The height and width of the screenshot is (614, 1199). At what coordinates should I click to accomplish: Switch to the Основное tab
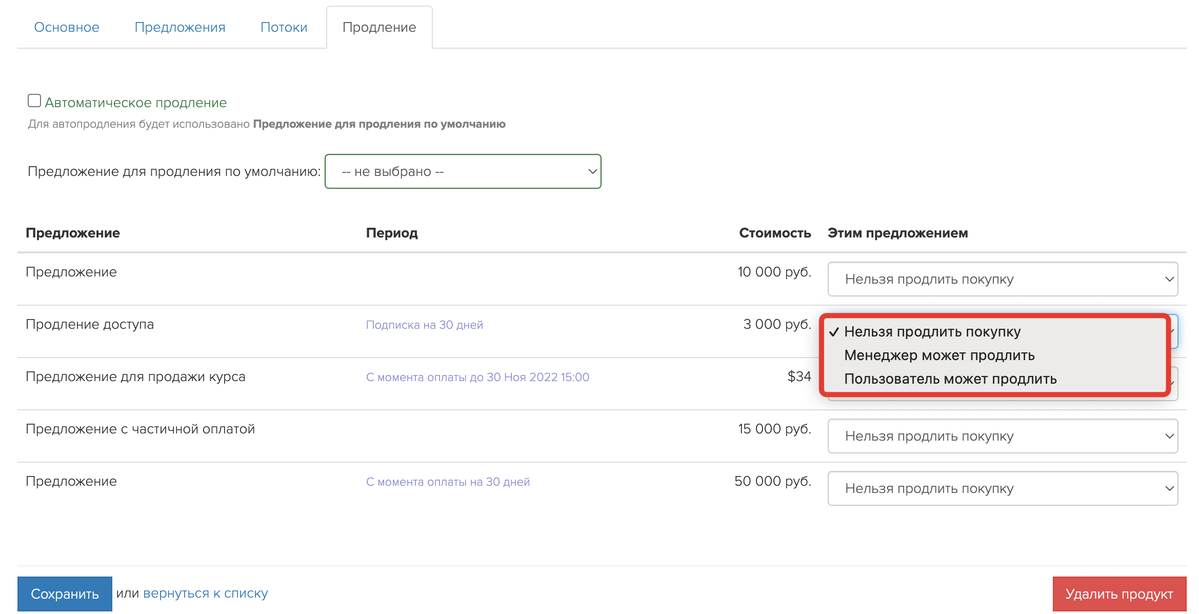67,27
